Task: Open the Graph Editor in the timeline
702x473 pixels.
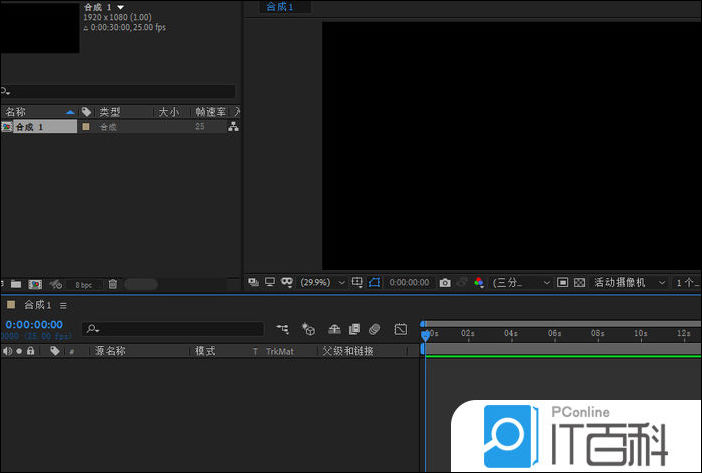Action: tap(400, 328)
